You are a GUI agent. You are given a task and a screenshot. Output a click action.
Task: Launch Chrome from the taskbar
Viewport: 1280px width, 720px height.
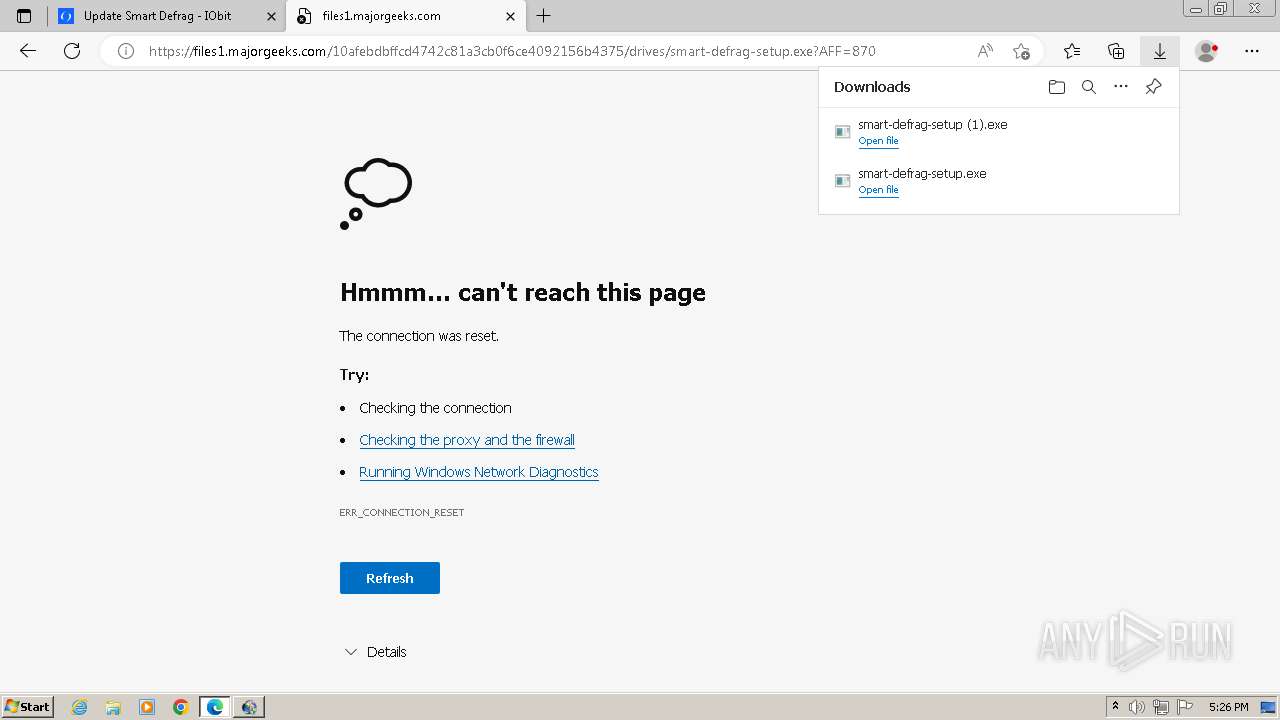[181, 707]
